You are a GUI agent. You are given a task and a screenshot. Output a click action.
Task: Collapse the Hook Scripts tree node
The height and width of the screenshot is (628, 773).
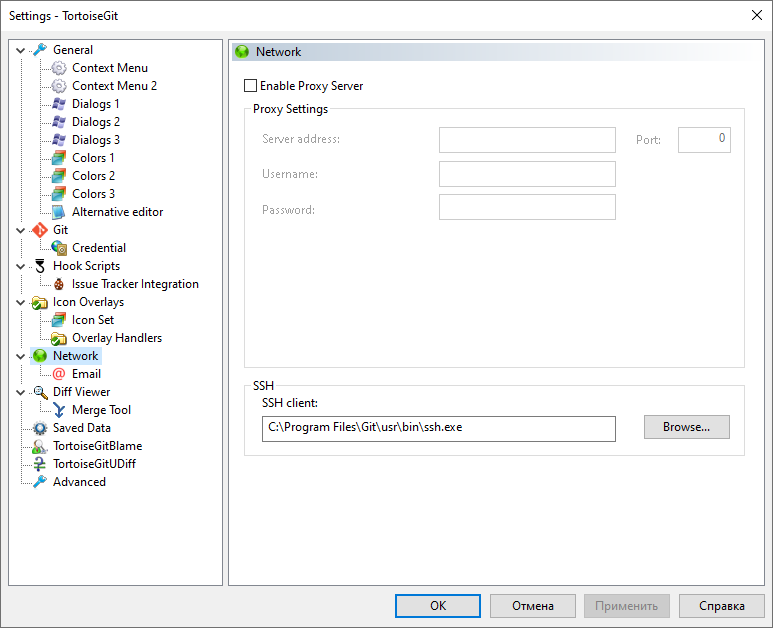21,266
